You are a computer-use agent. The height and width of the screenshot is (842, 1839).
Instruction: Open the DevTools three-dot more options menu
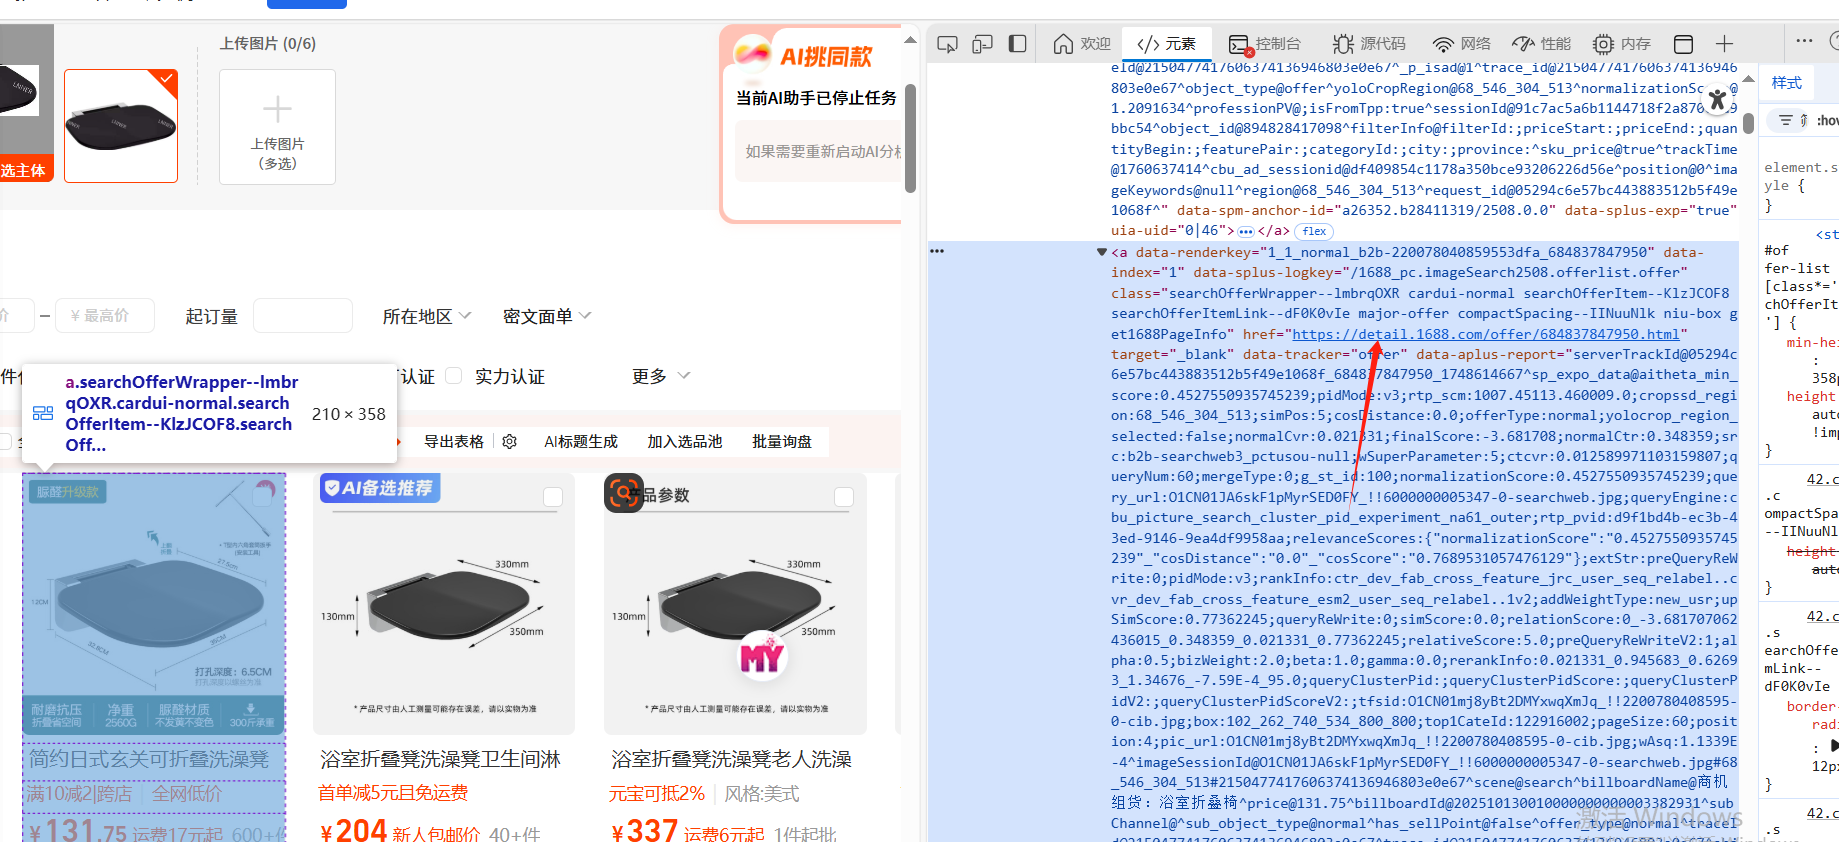(x=1804, y=41)
